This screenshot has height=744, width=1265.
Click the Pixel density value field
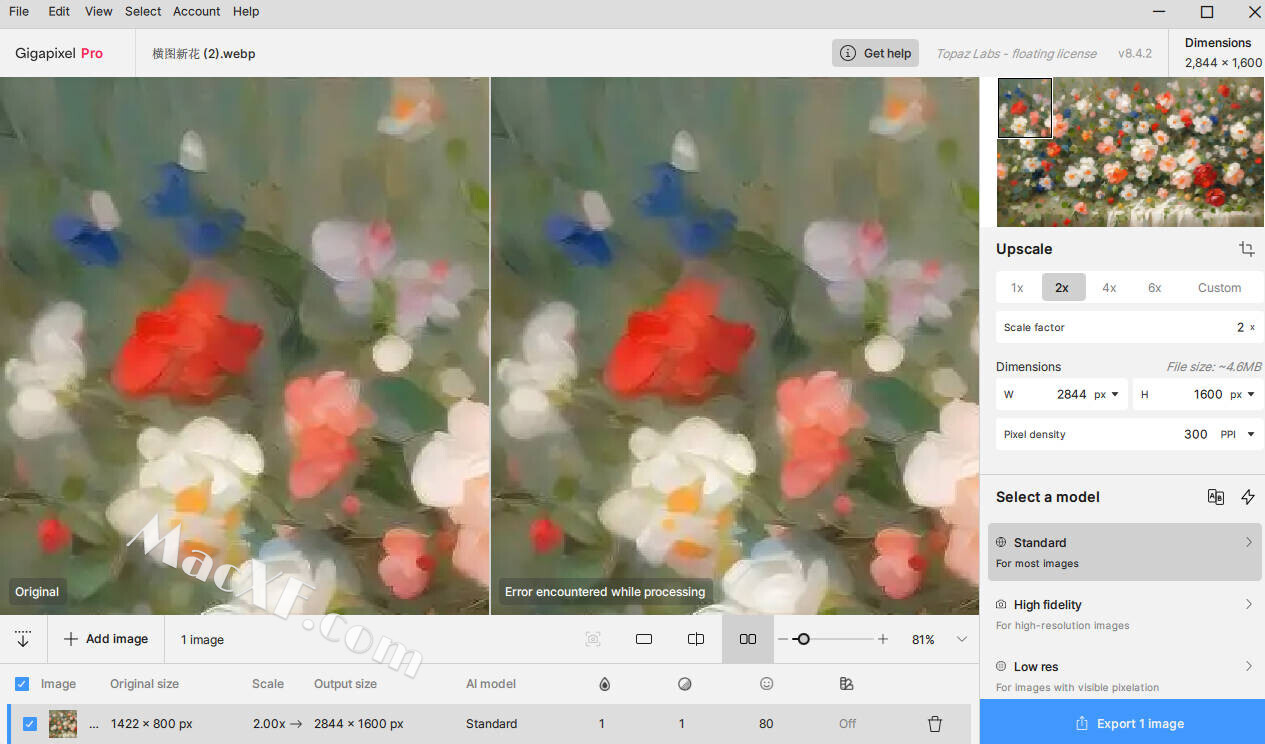(x=1196, y=435)
